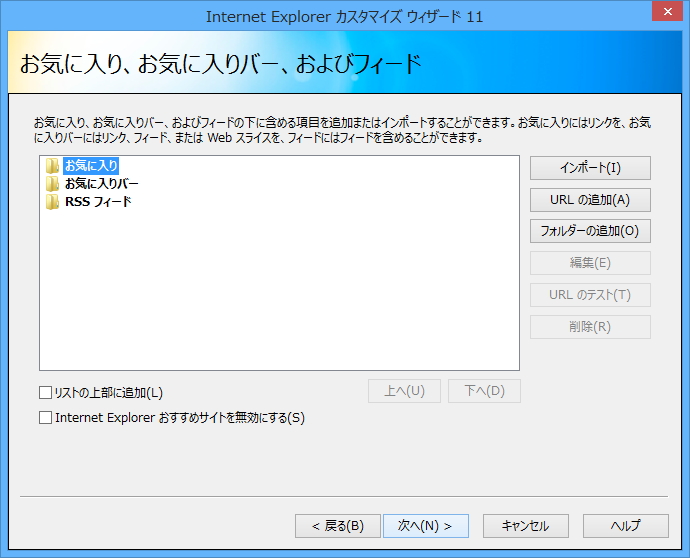Click the お気に入り folder icon

click(52, 165)
